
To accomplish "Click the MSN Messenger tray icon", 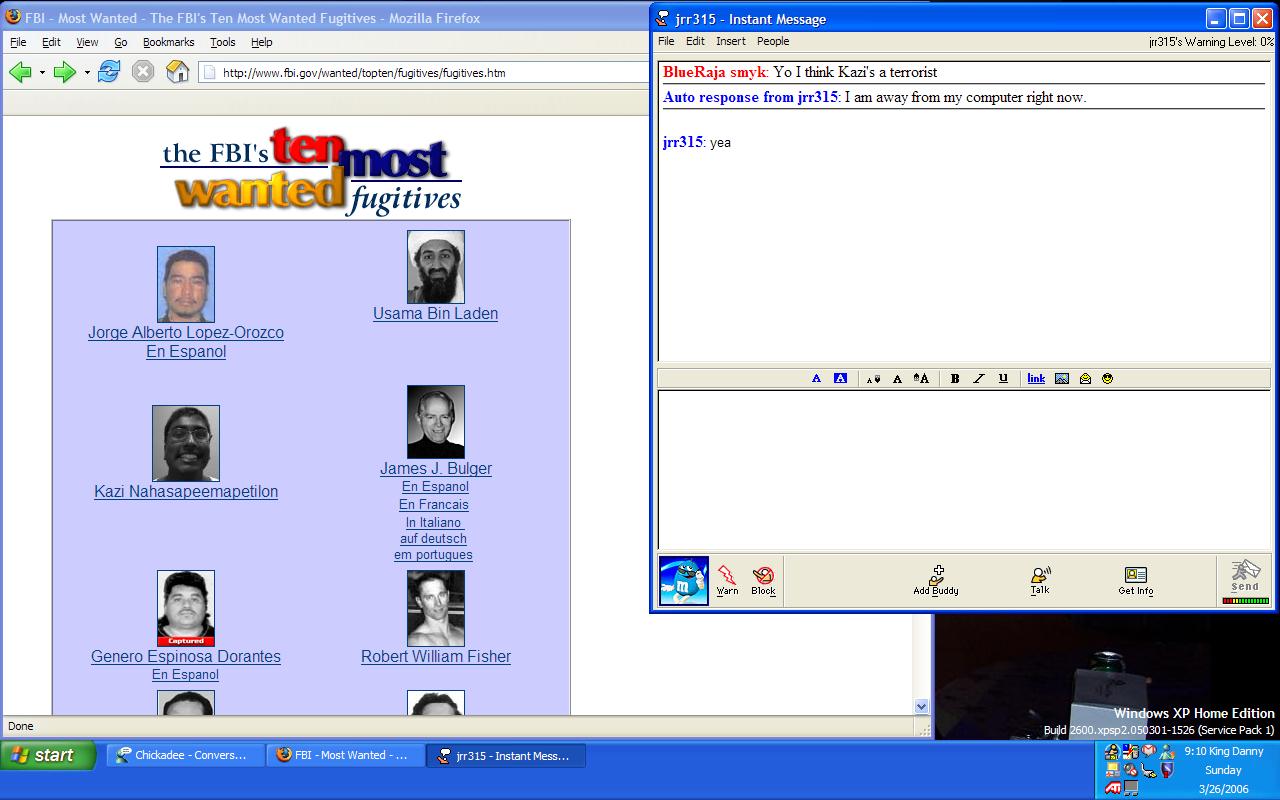I will tap(1167, 752).
